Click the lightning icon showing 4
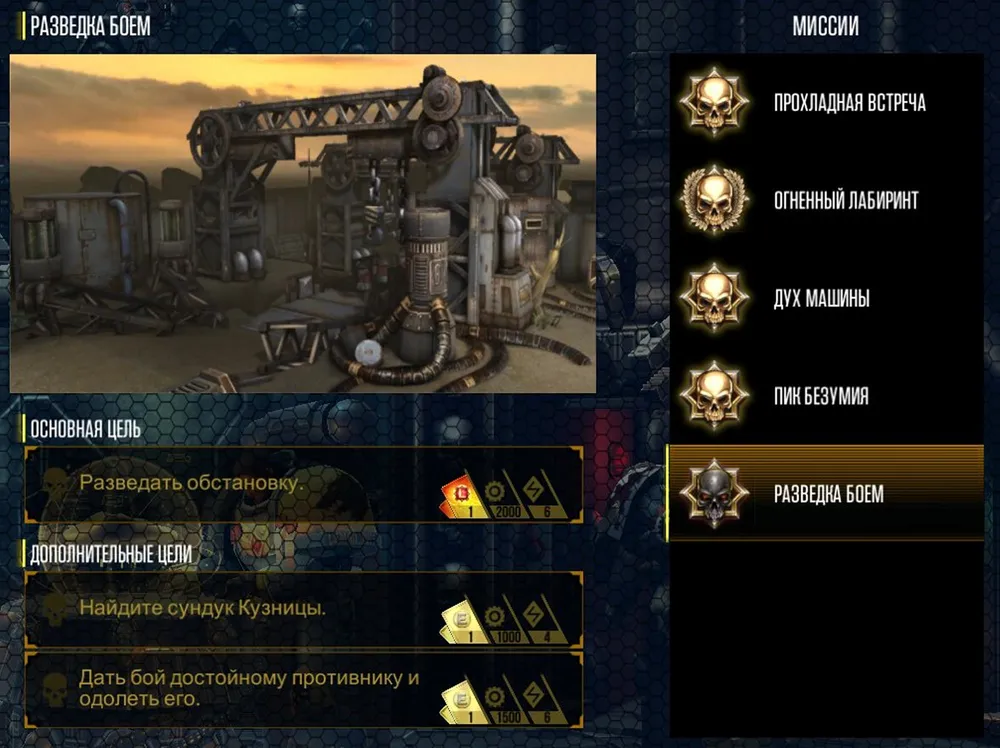 point(541,621)
